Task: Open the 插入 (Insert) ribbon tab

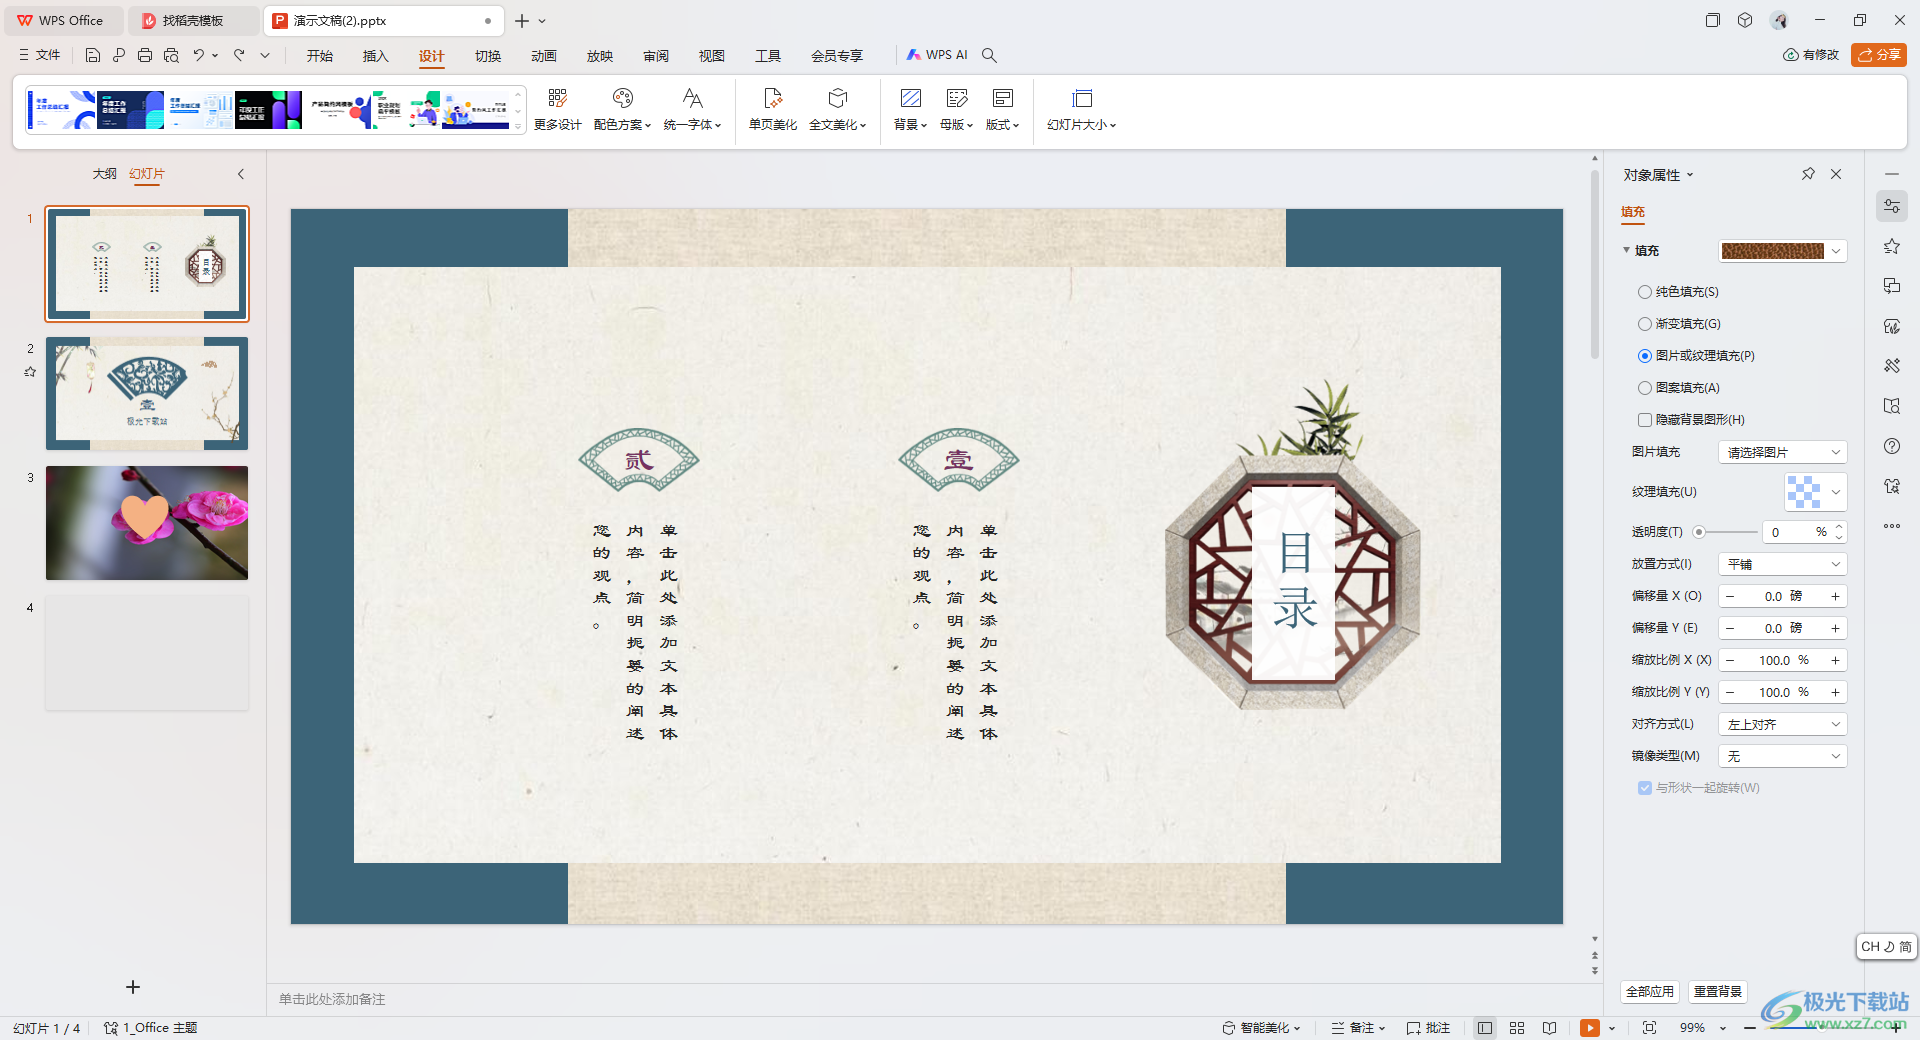Action: point(376,55)
